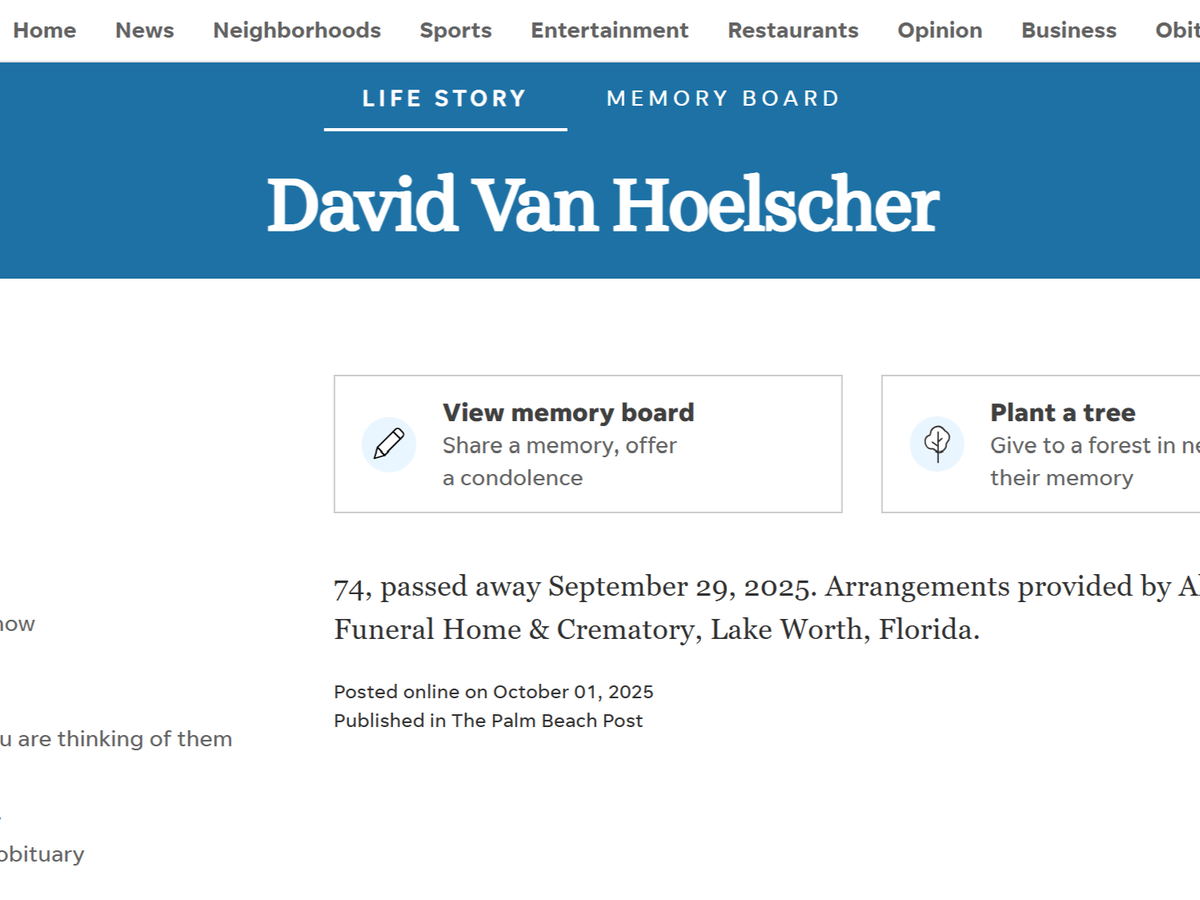
Task: Open the Entertainment section
Action: (610, 30)
